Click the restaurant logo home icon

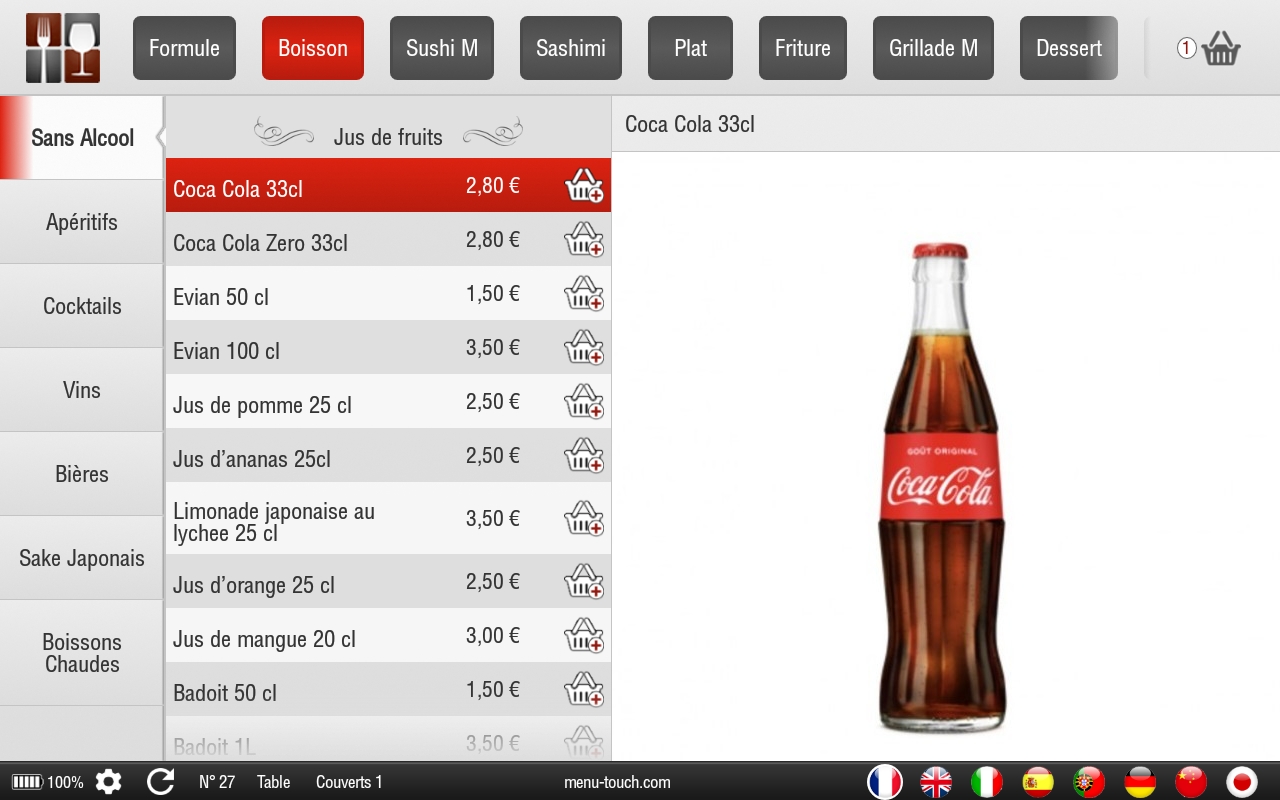coord(63,48)
